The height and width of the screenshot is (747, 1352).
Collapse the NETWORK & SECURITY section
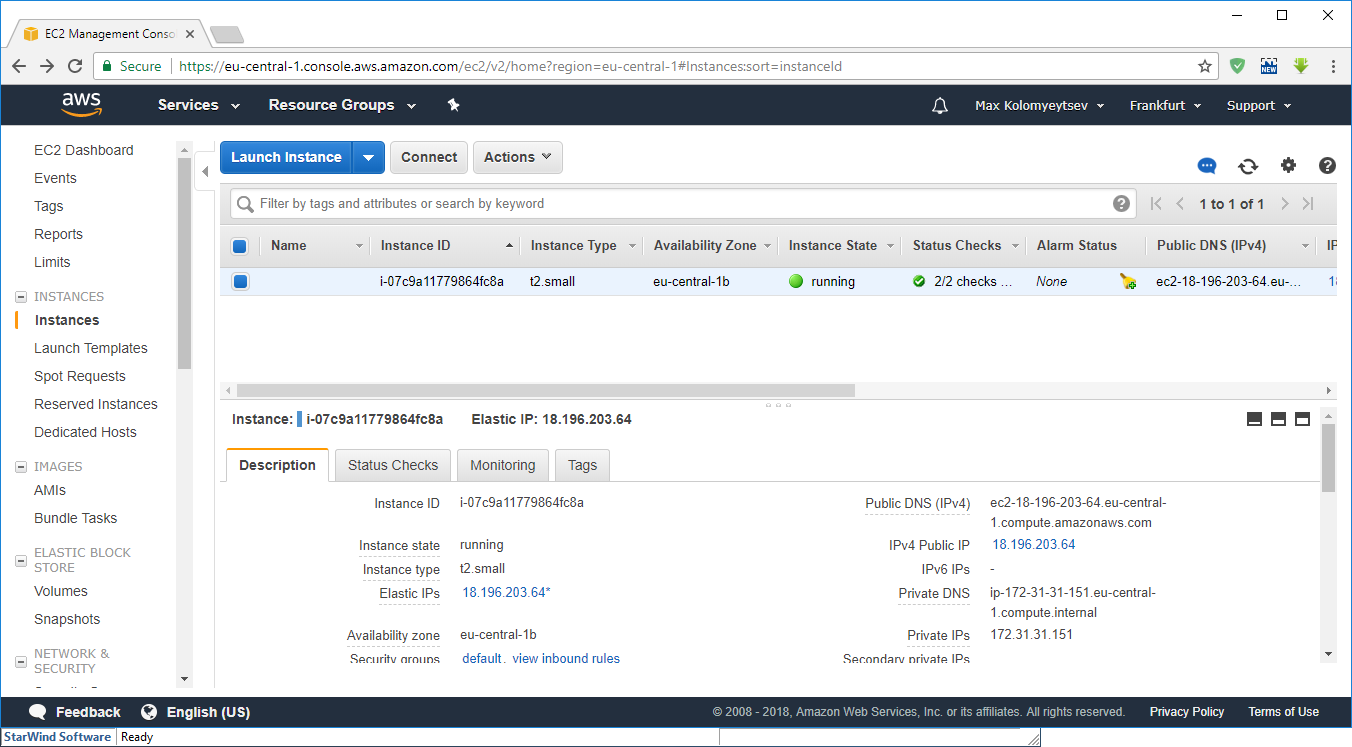point(21,661)
